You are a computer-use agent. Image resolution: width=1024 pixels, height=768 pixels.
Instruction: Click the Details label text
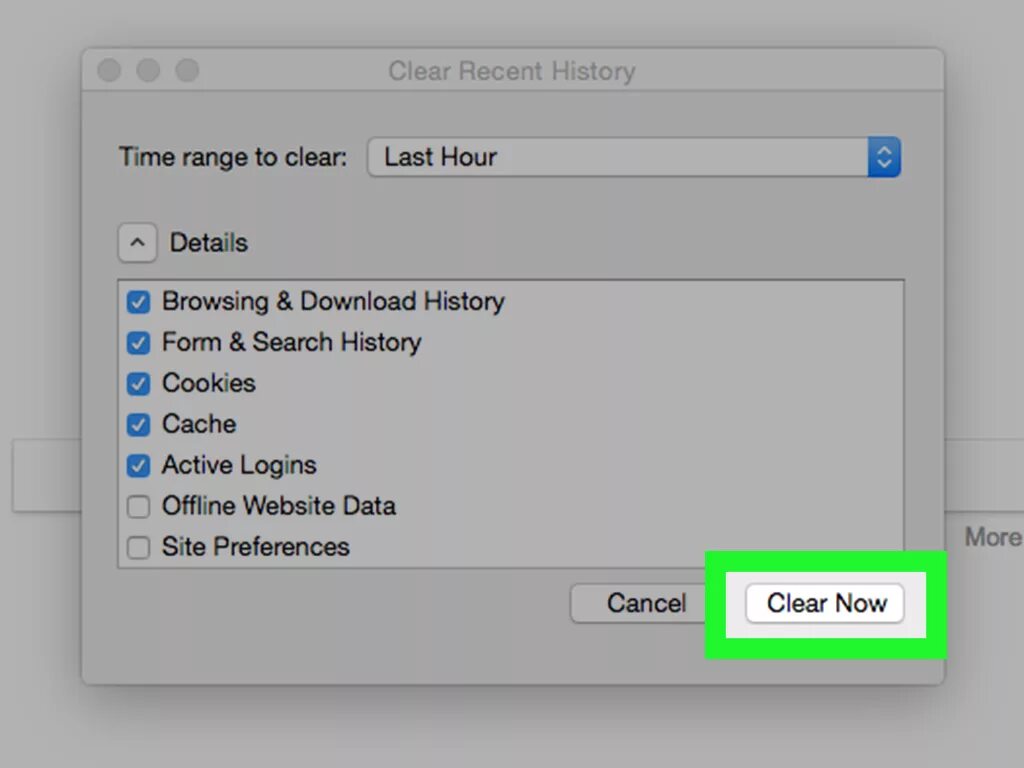pyautogui.click(x=208, y=243)
